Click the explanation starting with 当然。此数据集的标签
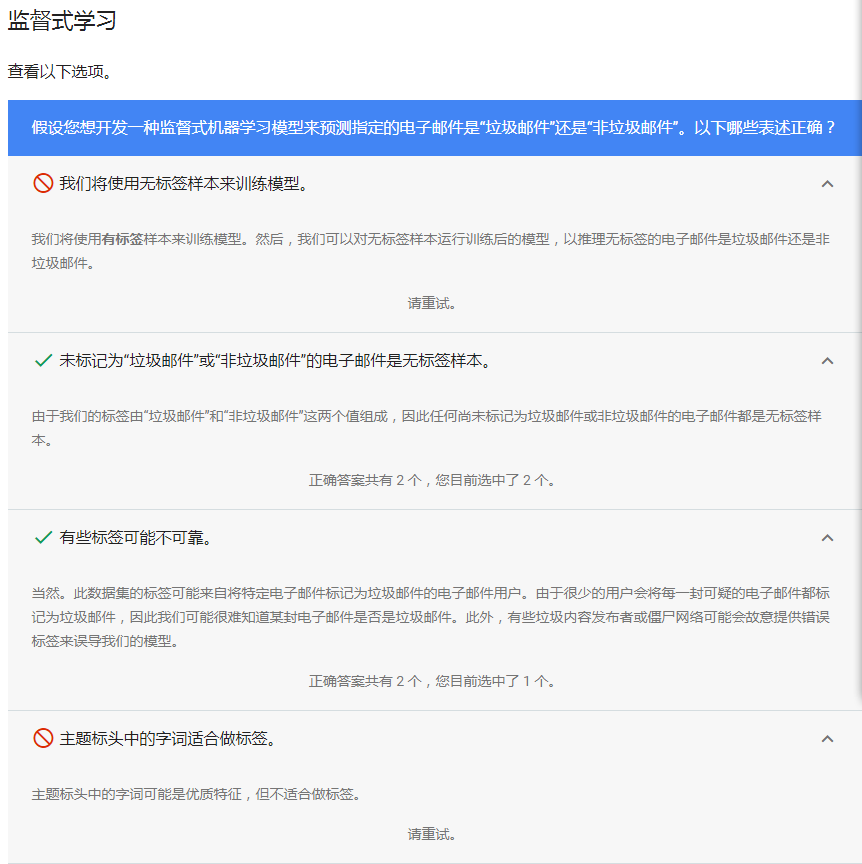This screenshot has height=864, width=862. point(430,603)
